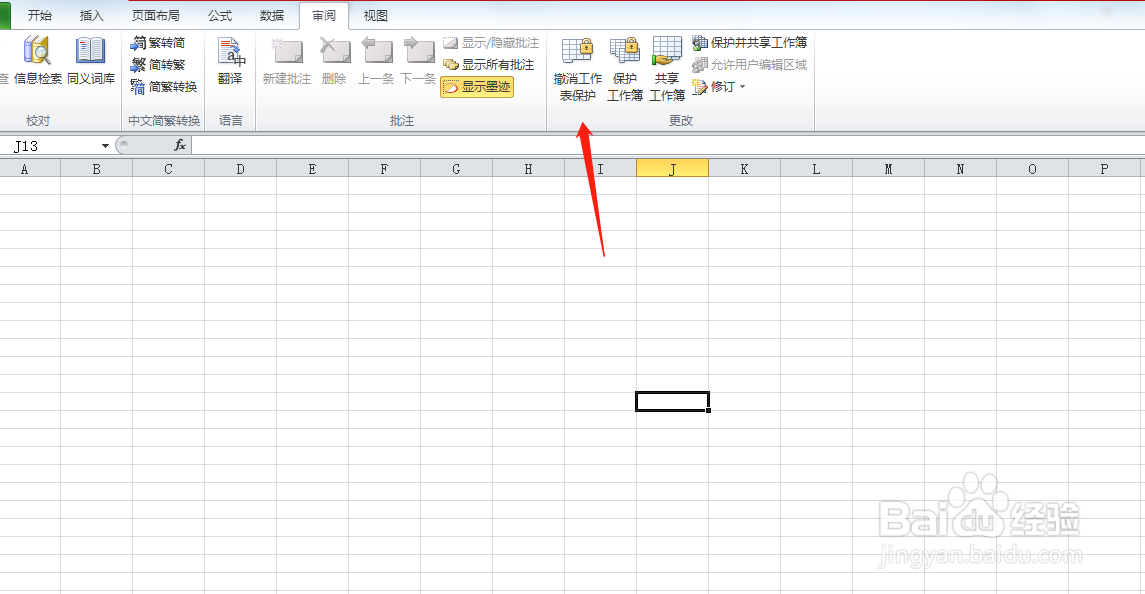
Task: Click 共享工作簿 to share workbook
Action: [x=666, y=67]
